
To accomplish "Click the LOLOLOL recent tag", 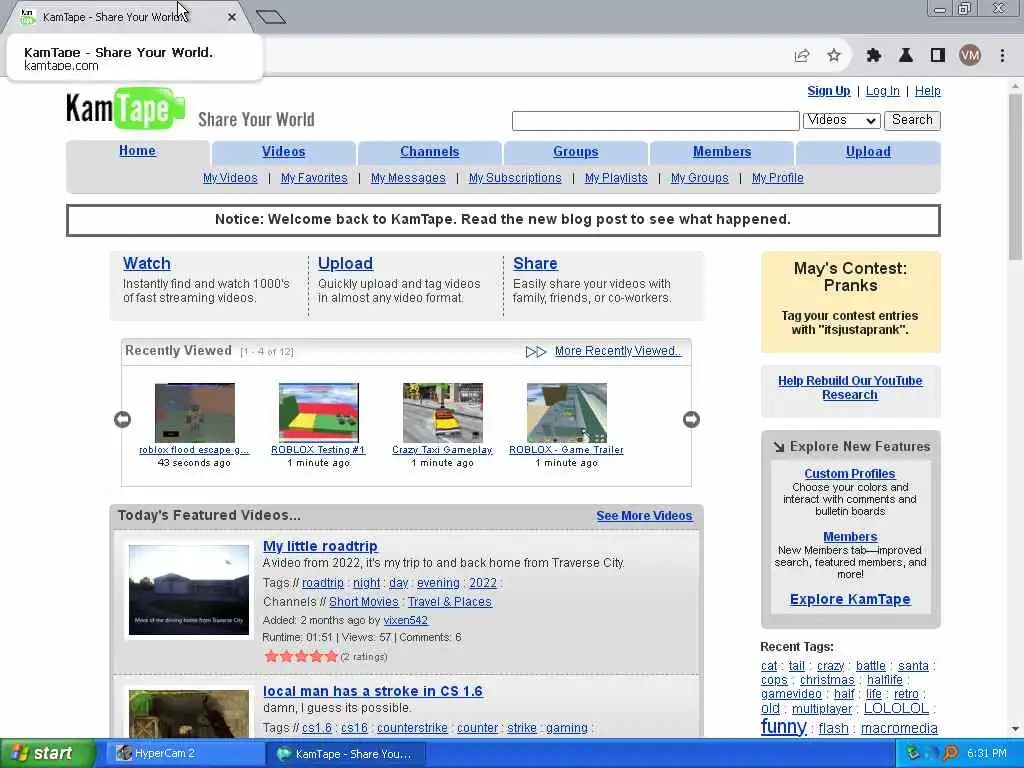I will 896,709.
